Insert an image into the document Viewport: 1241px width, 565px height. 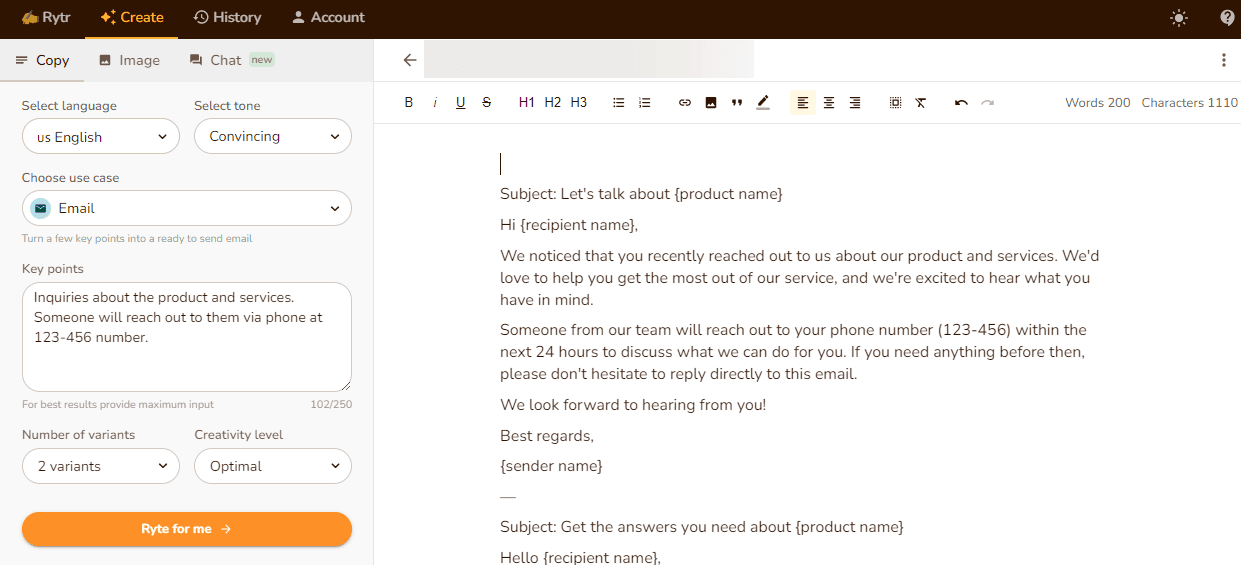[x=711, y=103]
